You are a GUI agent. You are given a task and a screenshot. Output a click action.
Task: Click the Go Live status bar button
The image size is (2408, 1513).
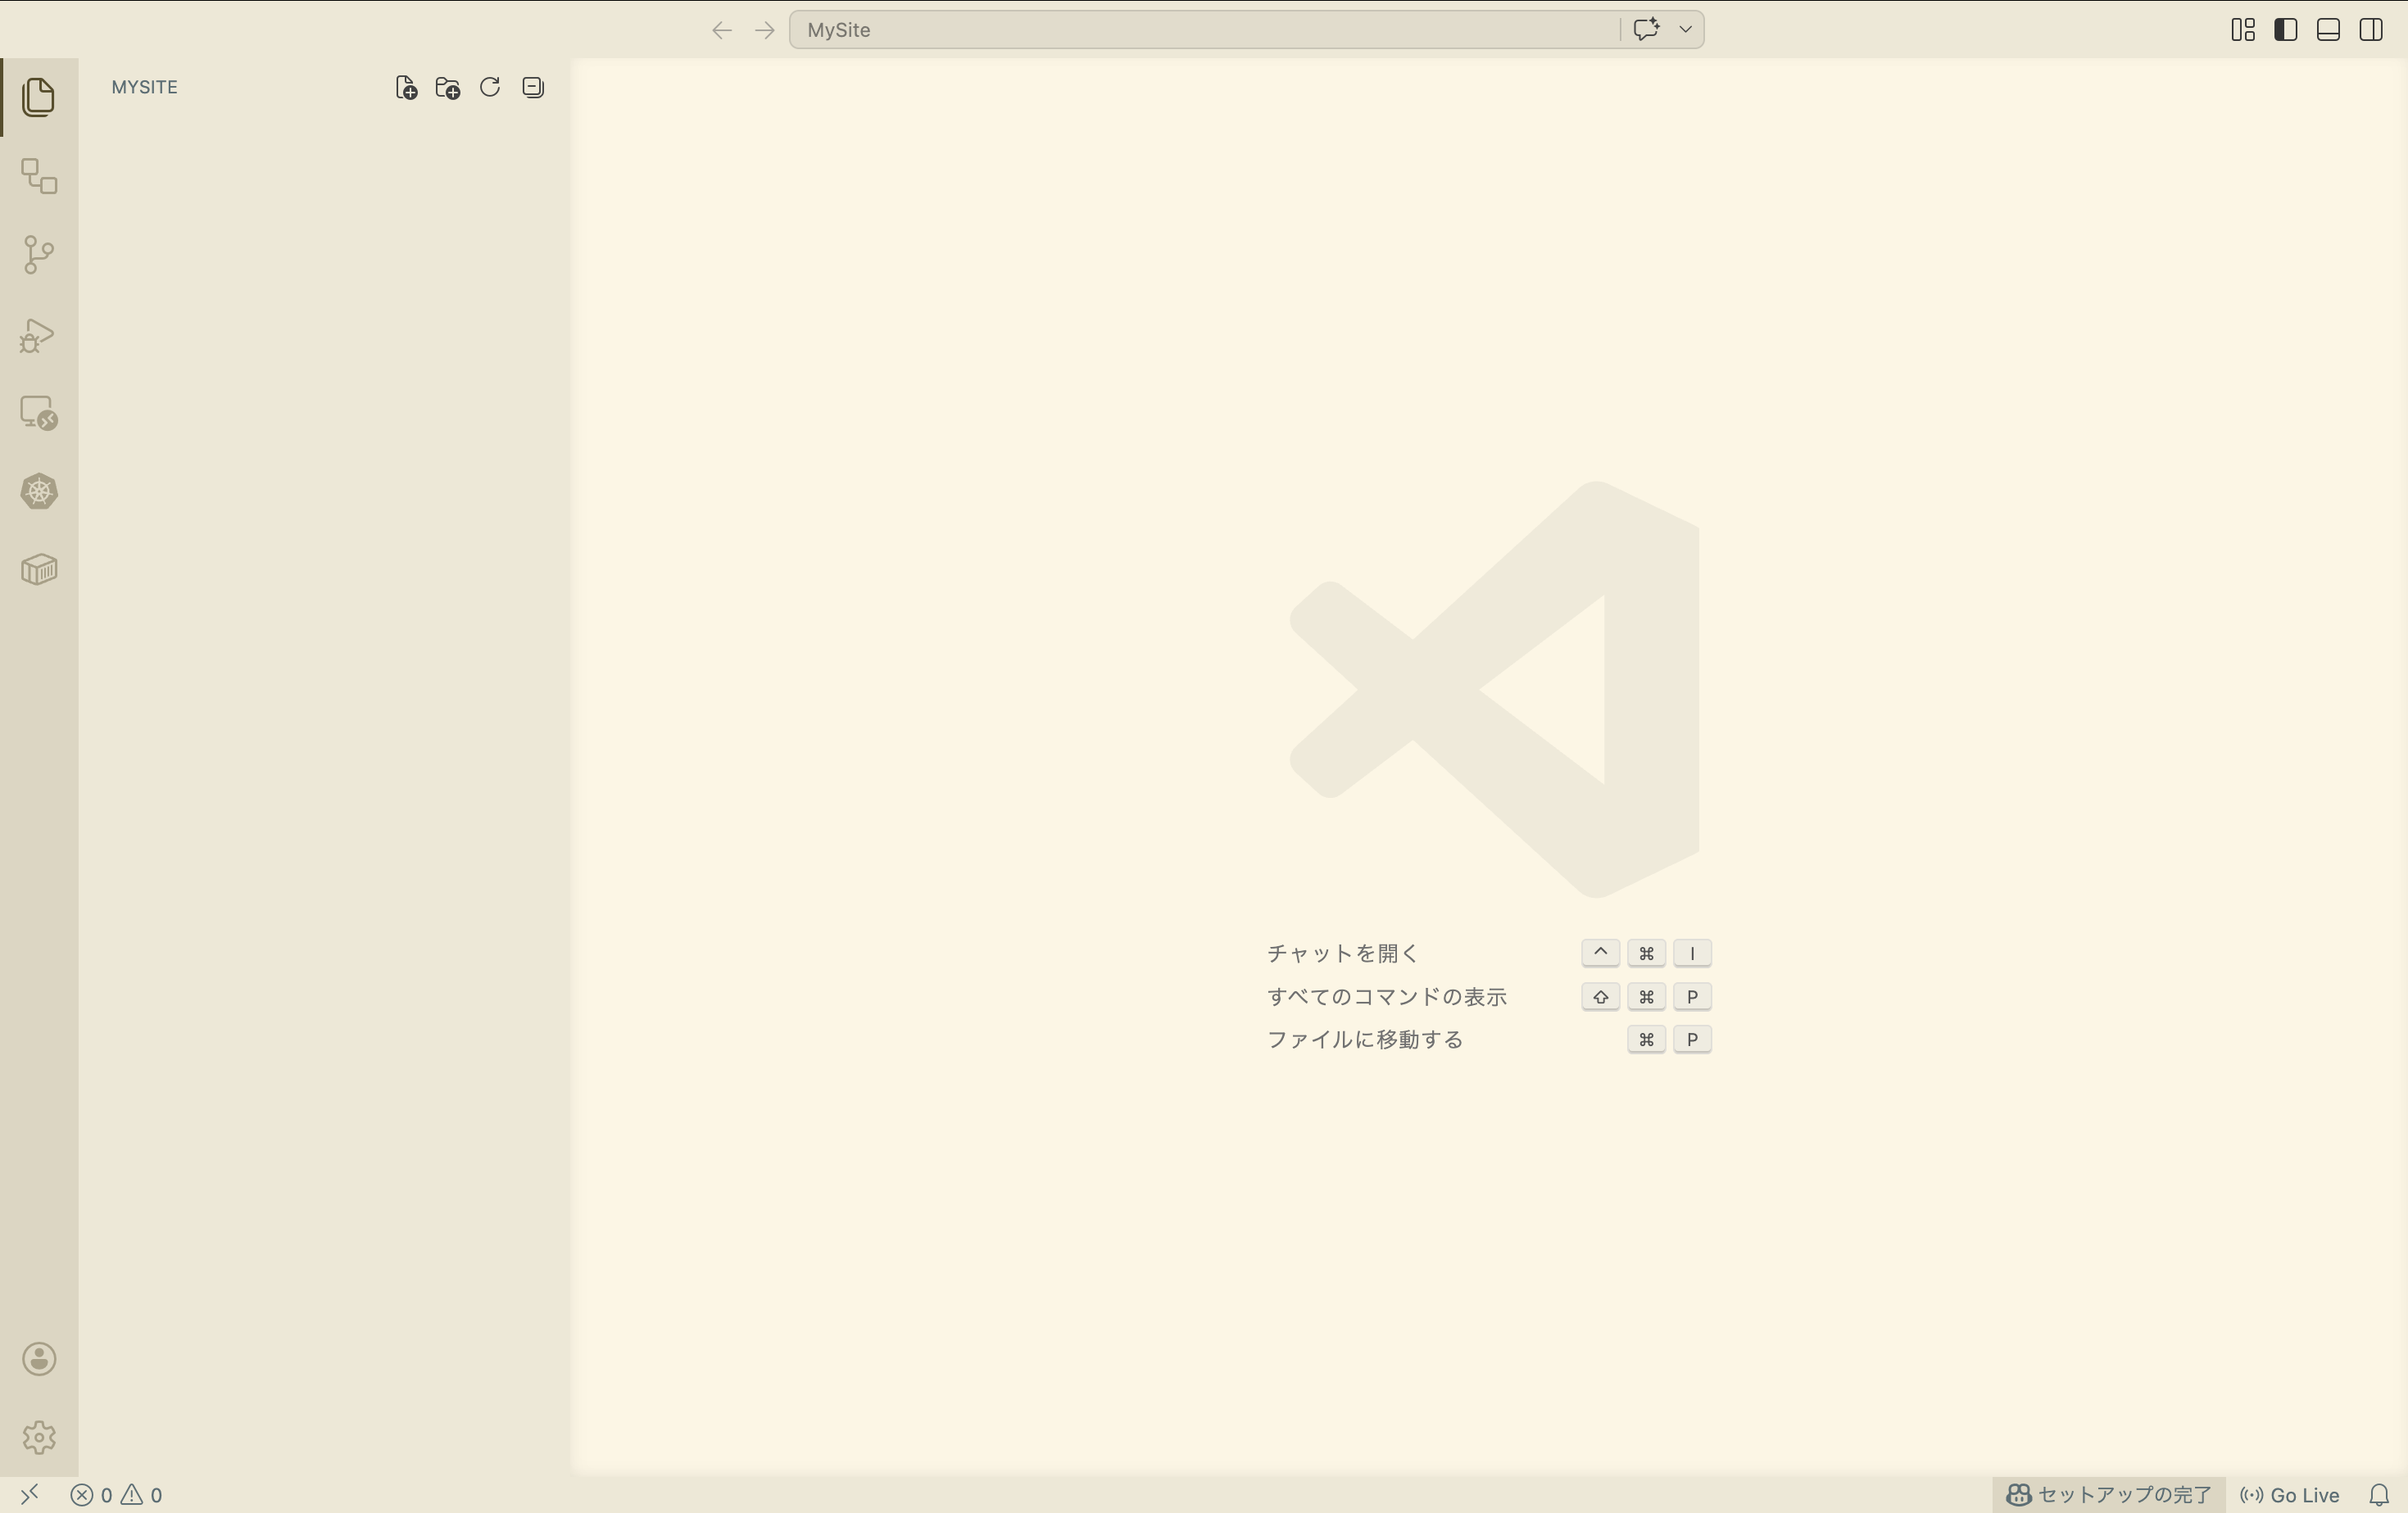[2290, 1495]
